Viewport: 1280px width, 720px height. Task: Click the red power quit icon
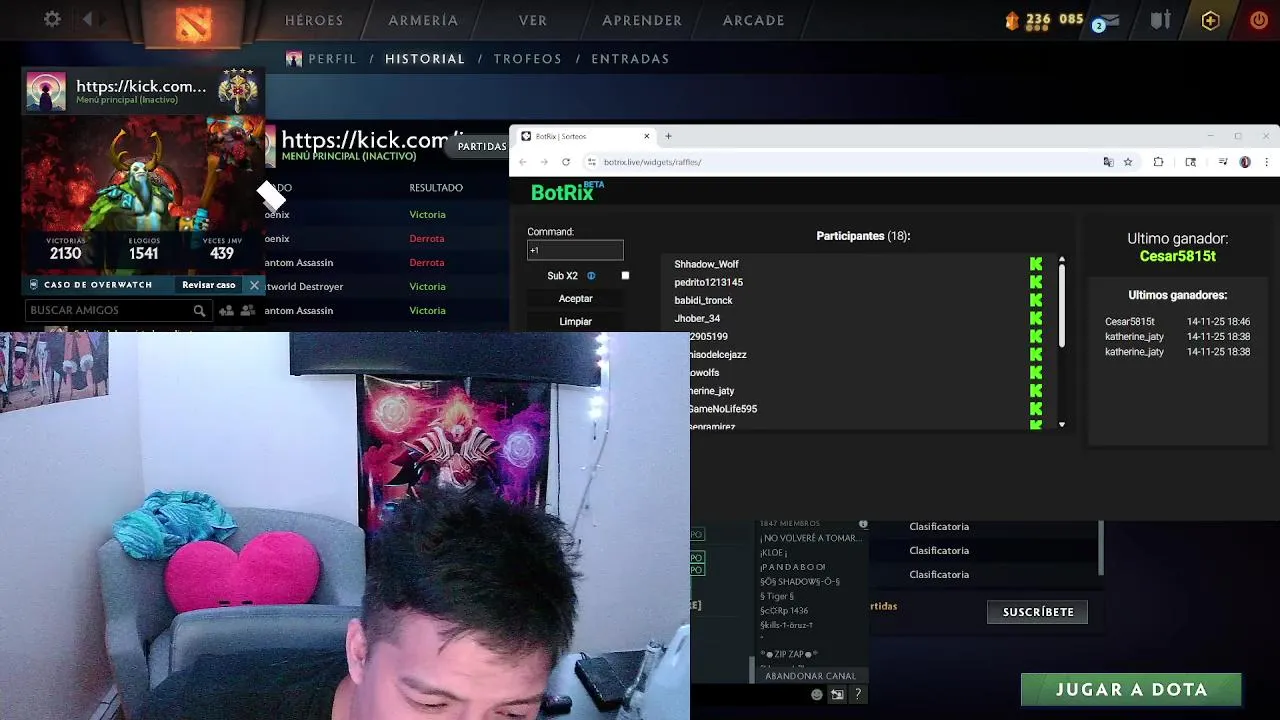pyautogui.click(x=1259, y=20)
